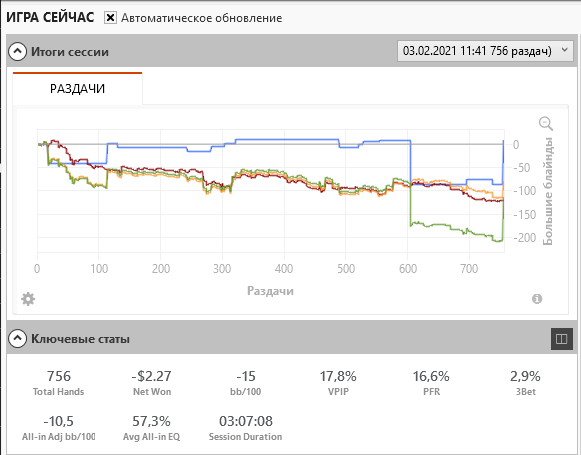Toggle the columns layout icon in Ключевые статы
This screenshot has height=455, width=581.
(561, 339)
